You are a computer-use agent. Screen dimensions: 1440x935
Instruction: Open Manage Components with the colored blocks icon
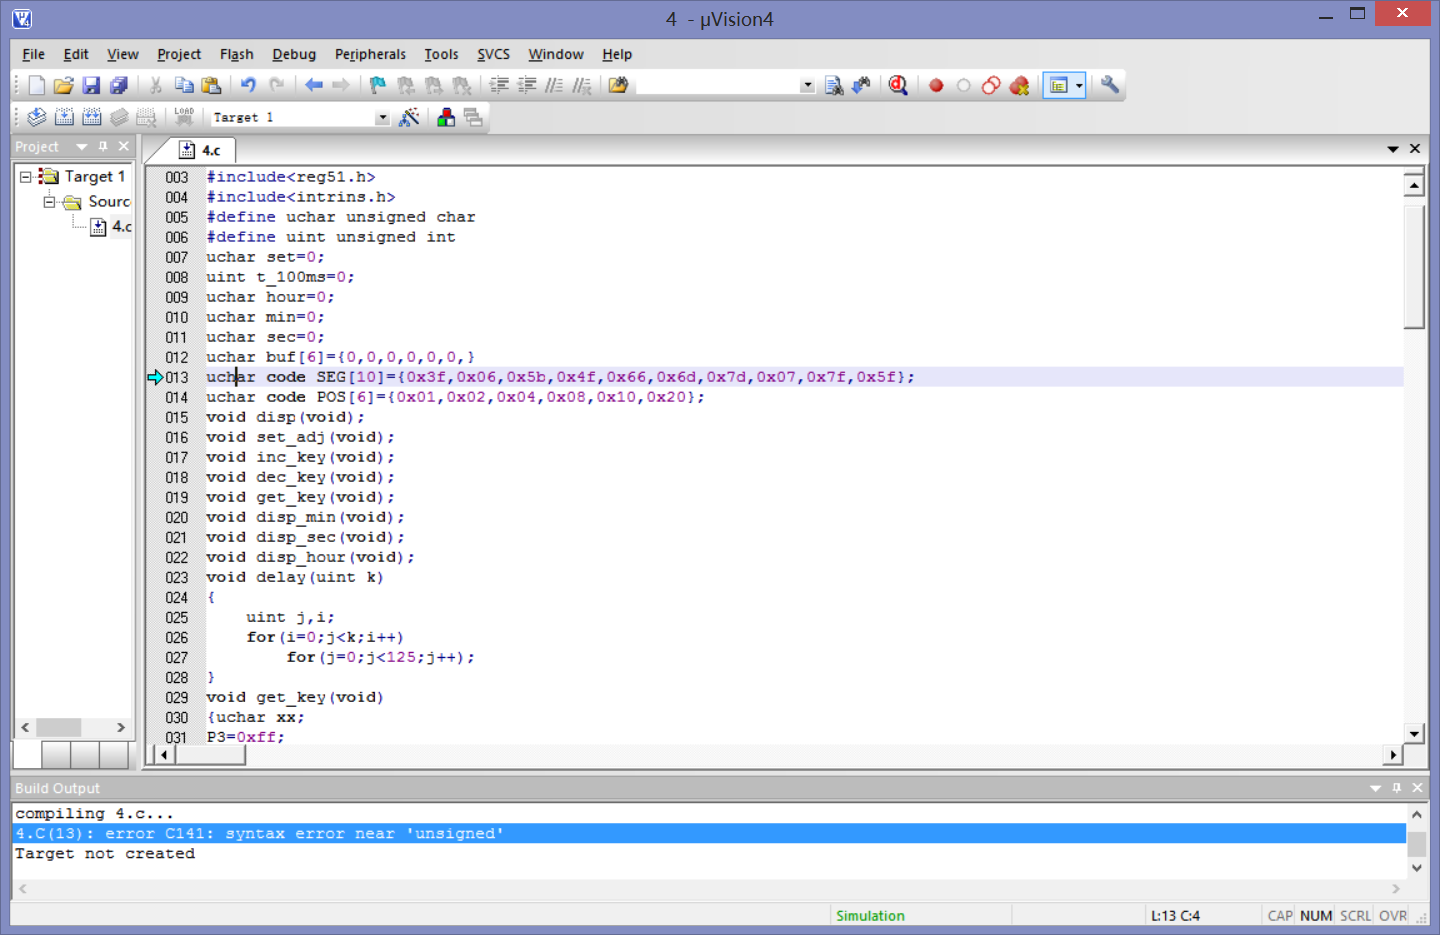446,118
